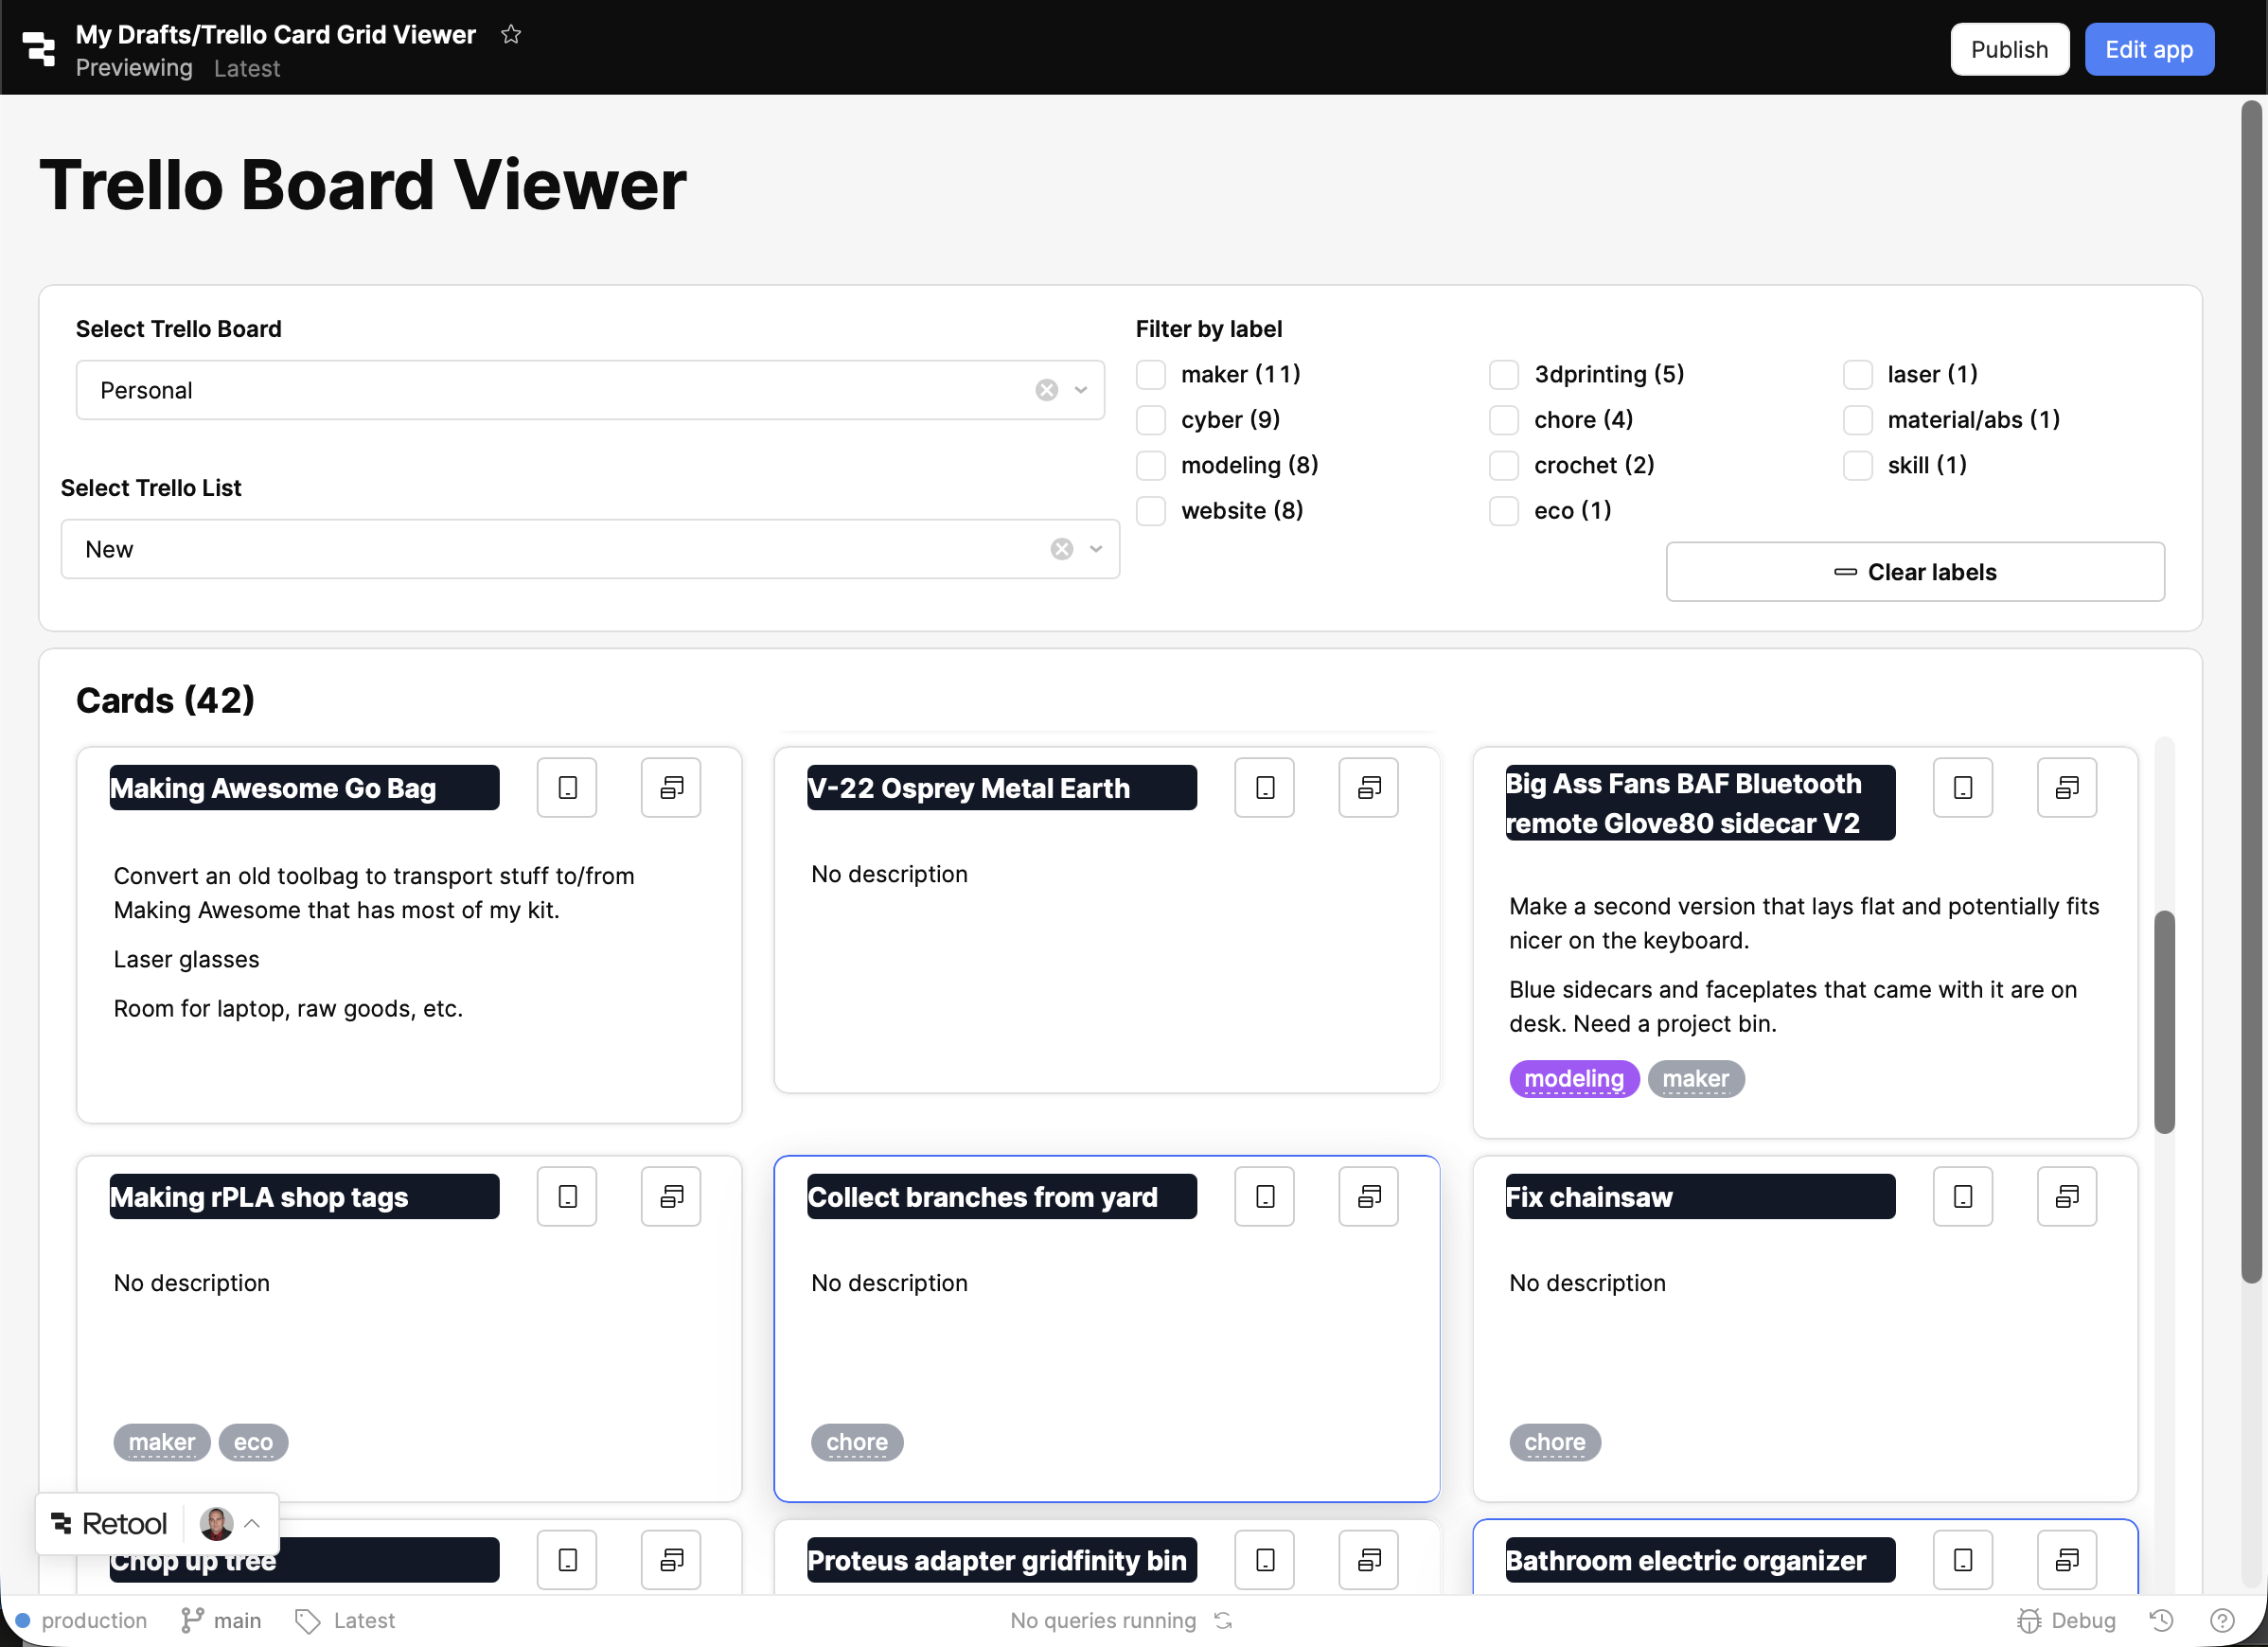Click the Publish button
Viewport: 2268px width, 1647px height.
tap(2009, 49)
